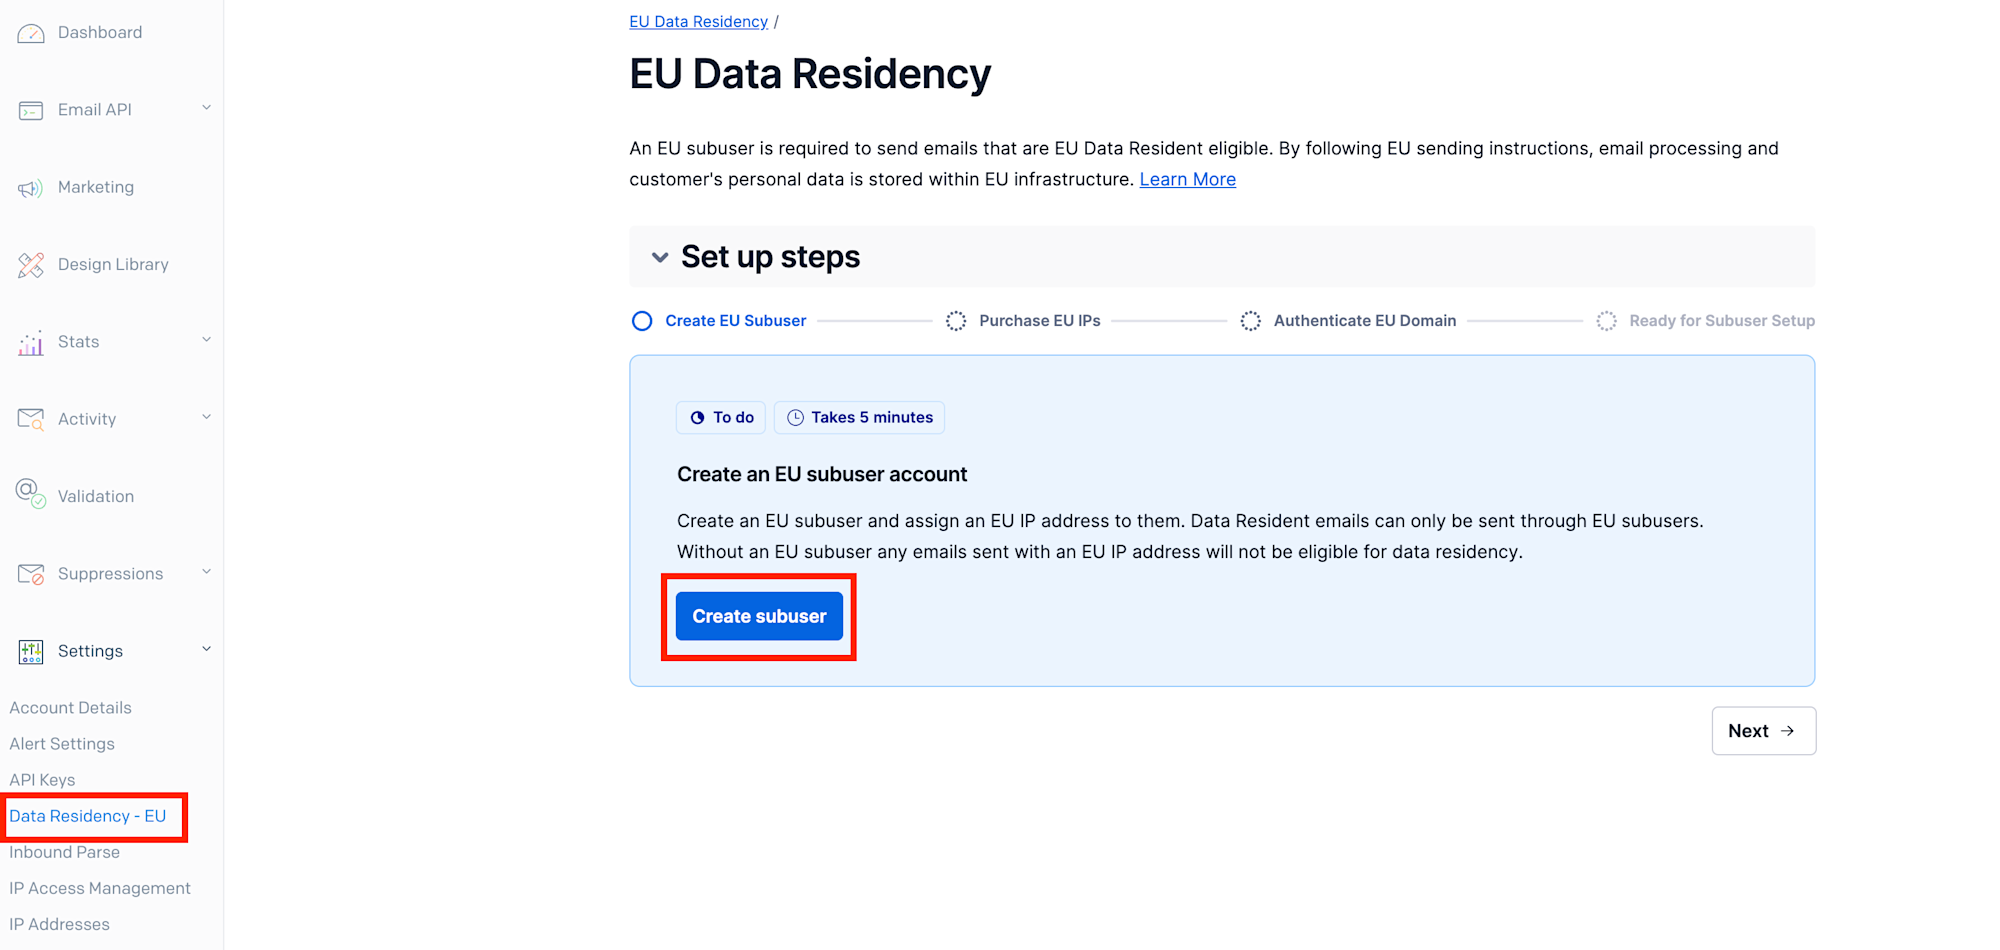Follow the Learn More link
The height and width of the screenshot is (950, 2000).
point(1187,179)
